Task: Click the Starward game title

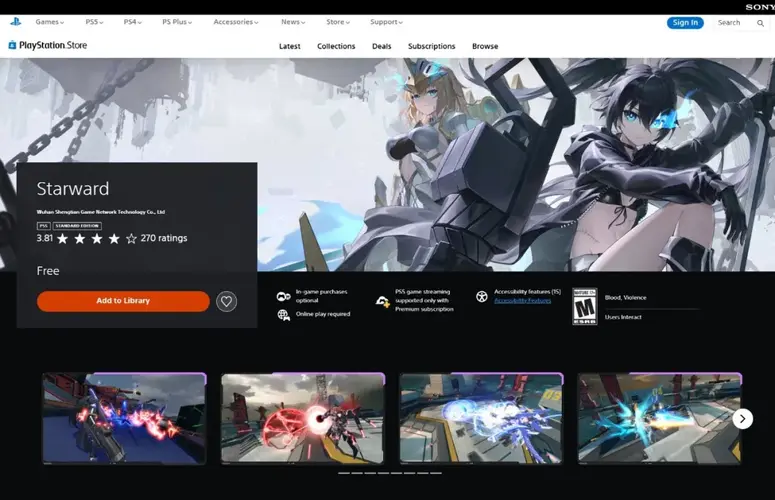Action: pyautogui.click(x=73, y=189)
